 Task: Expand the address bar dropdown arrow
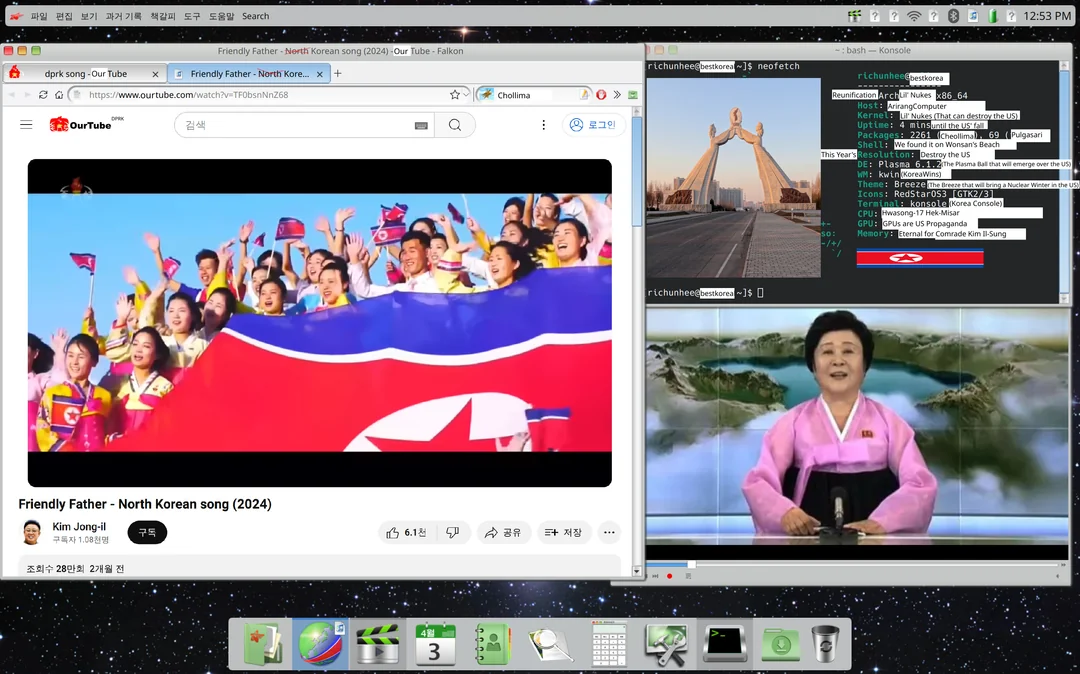(x=466, y=95)
